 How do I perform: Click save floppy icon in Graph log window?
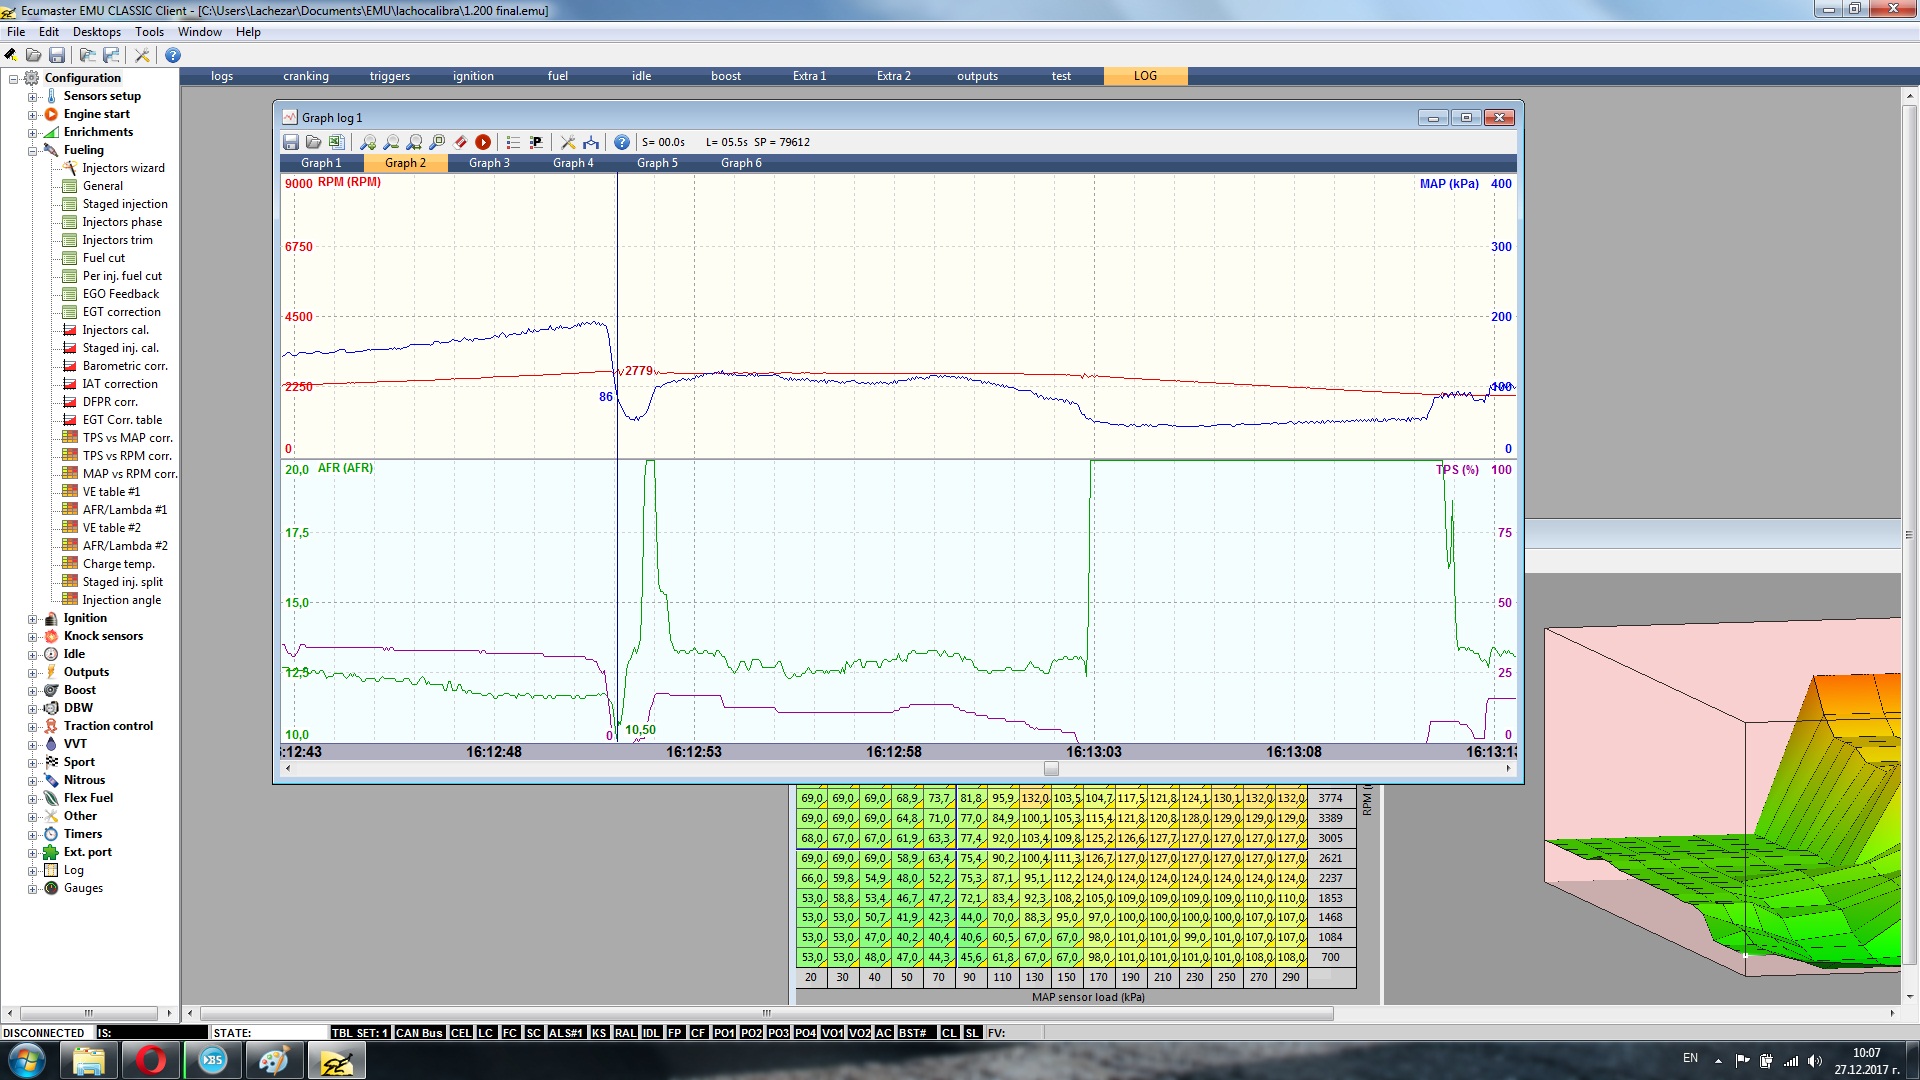291,142
